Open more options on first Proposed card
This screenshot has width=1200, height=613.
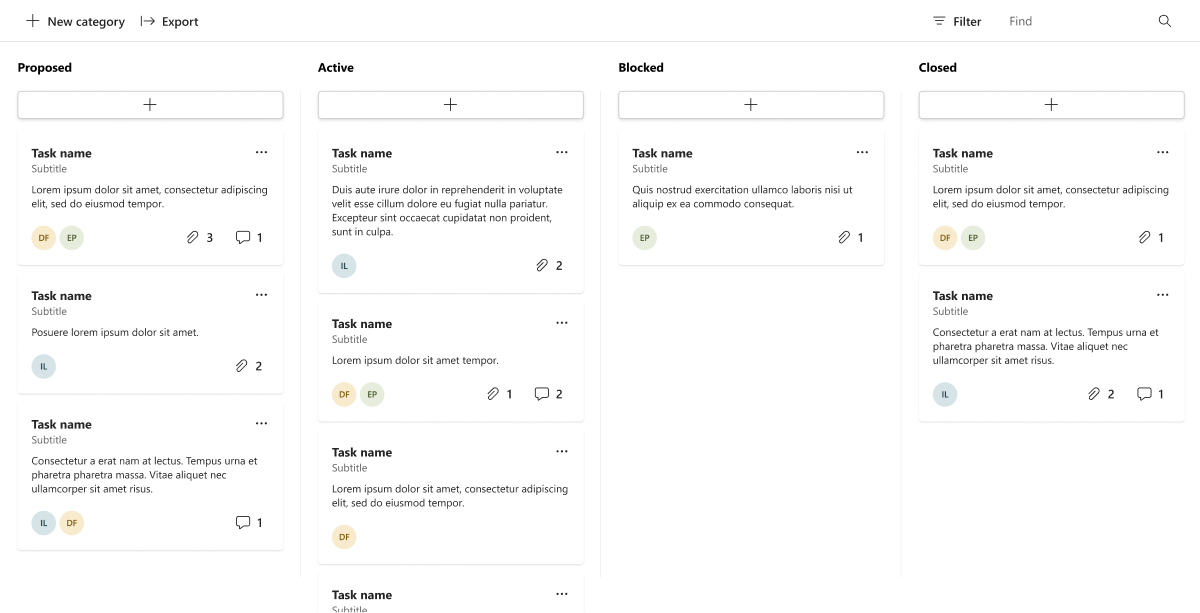261,152
